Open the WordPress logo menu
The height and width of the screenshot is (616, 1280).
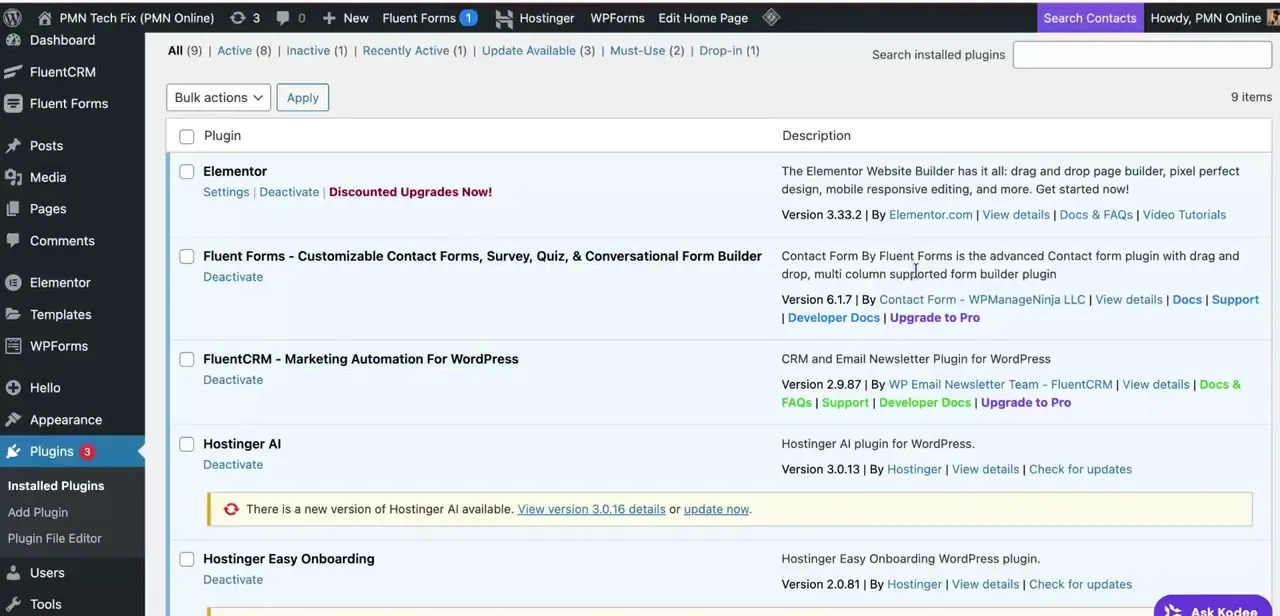13,18
